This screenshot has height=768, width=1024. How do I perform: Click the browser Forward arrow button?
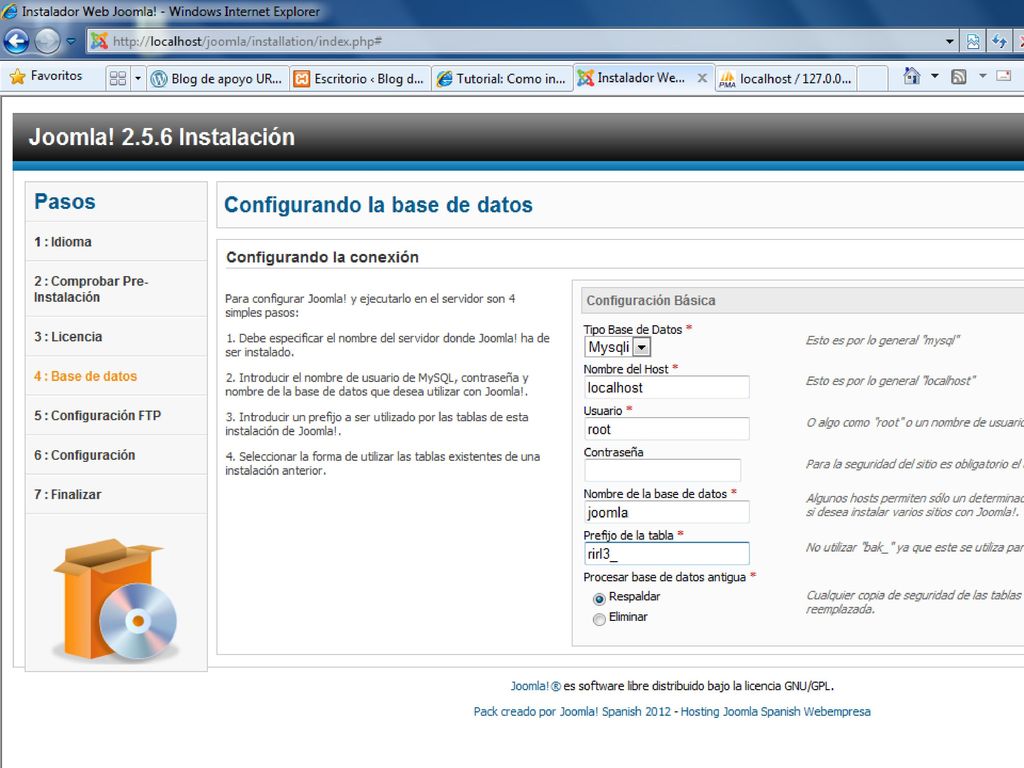(47, 41)
